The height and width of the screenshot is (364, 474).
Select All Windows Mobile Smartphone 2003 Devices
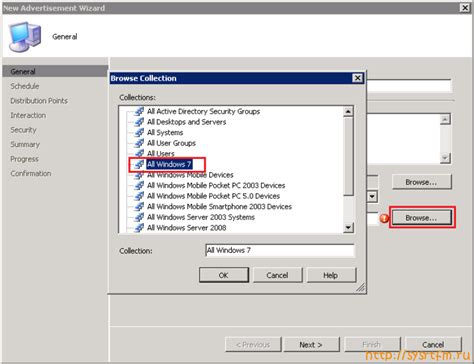coord(219,207)
